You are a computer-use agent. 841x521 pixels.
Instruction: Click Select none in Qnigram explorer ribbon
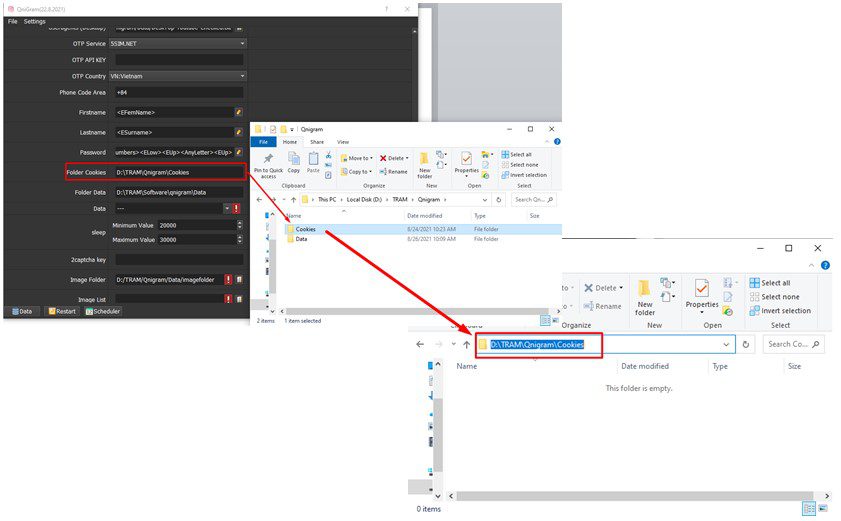click(x=520, y=165)
